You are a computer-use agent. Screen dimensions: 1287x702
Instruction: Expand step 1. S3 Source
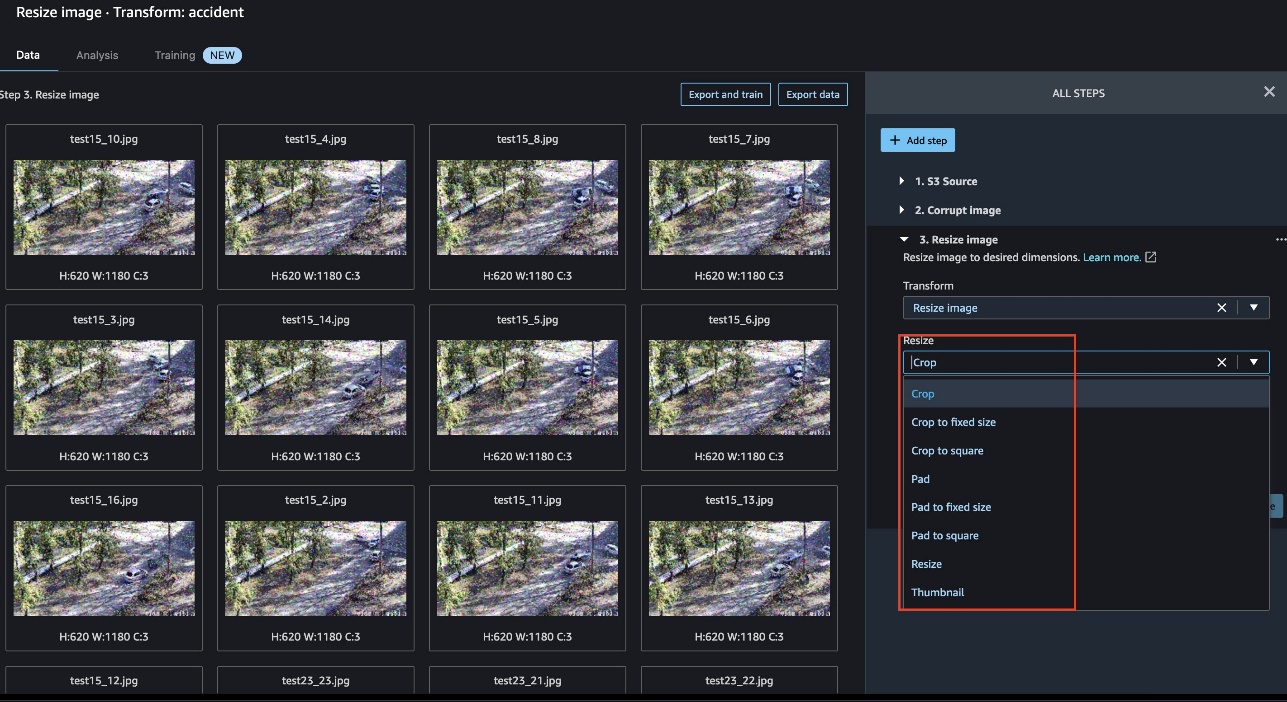tap(903, 182)
